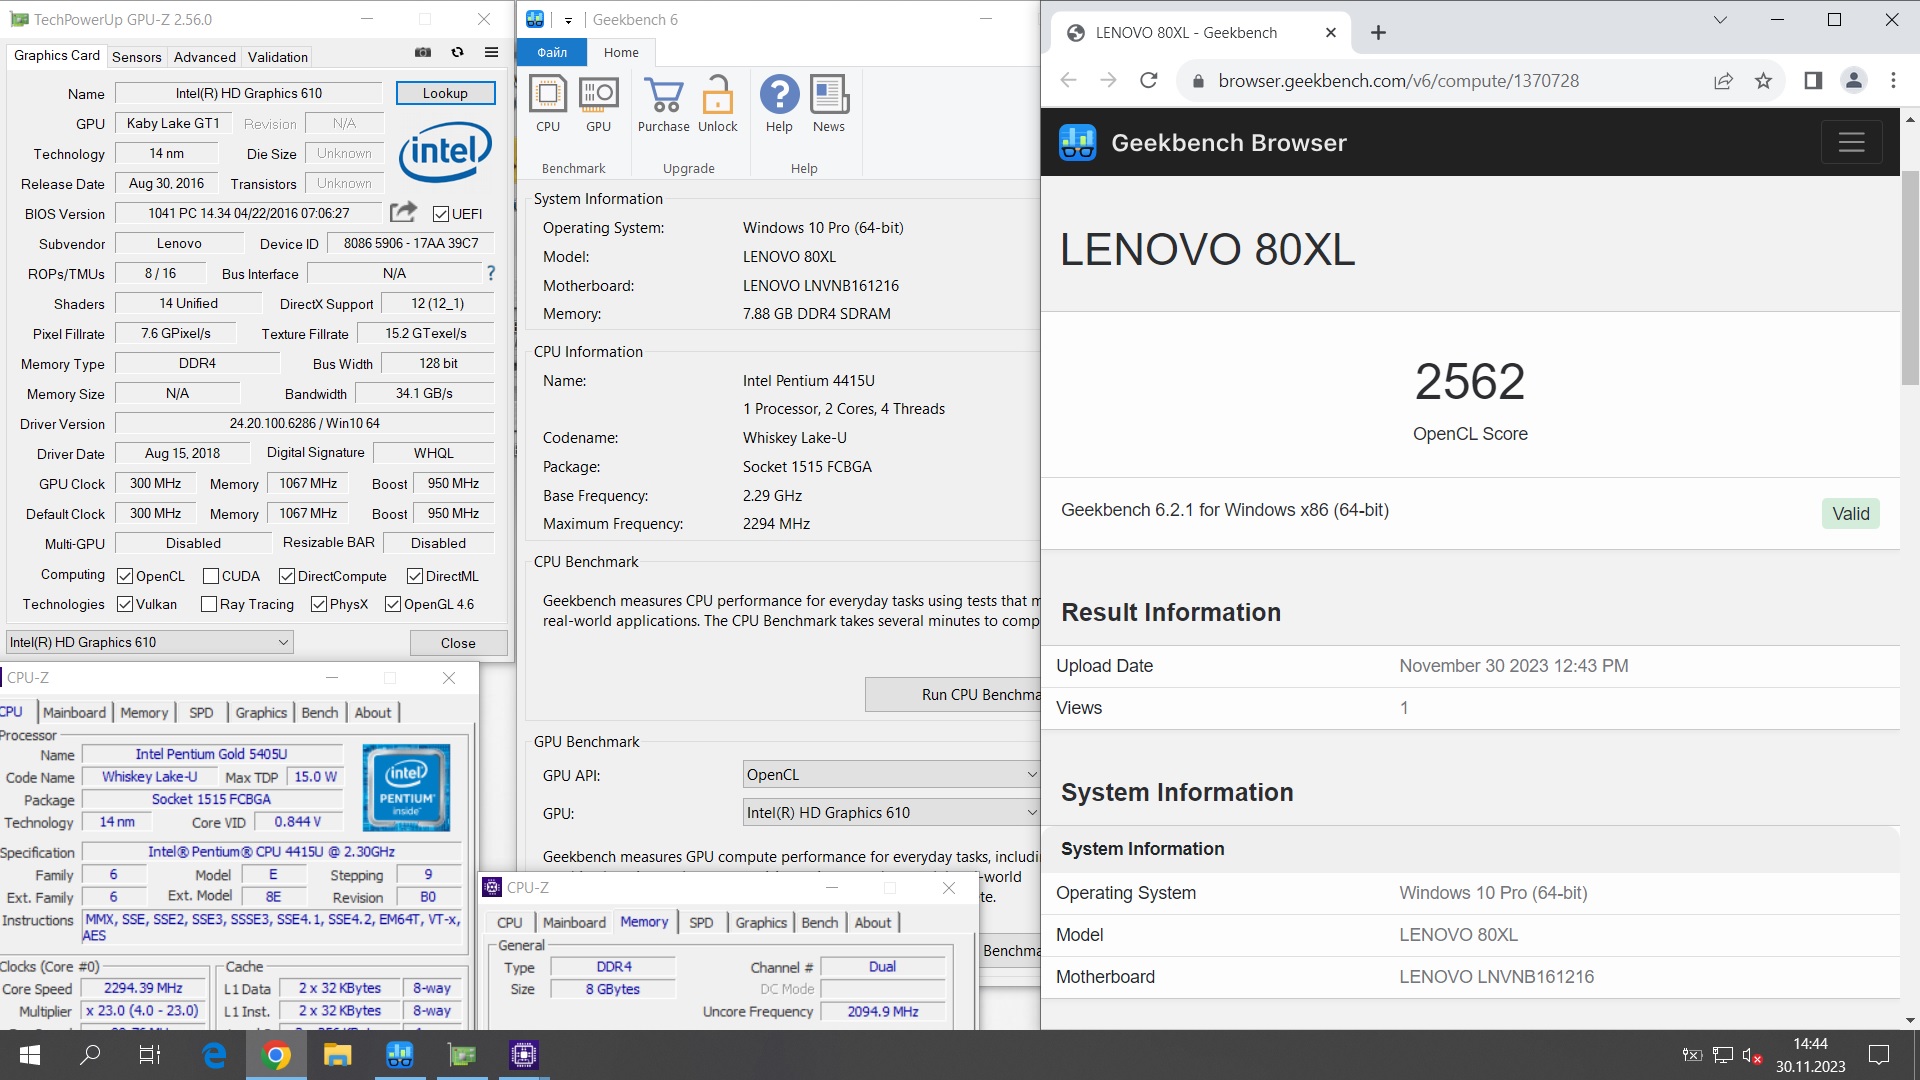Open the About tab in upper CPU-Z window

(x=373, y=713)
